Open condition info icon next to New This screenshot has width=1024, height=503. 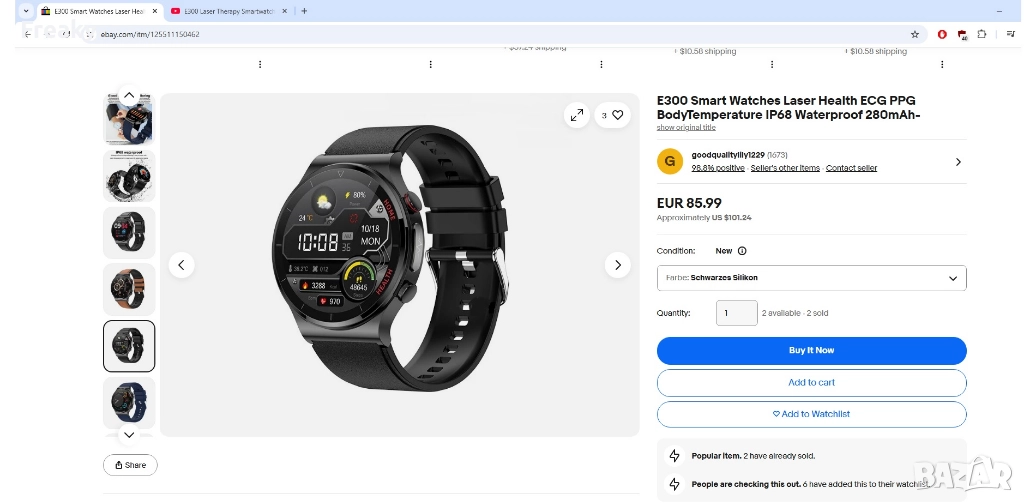tap(742, 251)
